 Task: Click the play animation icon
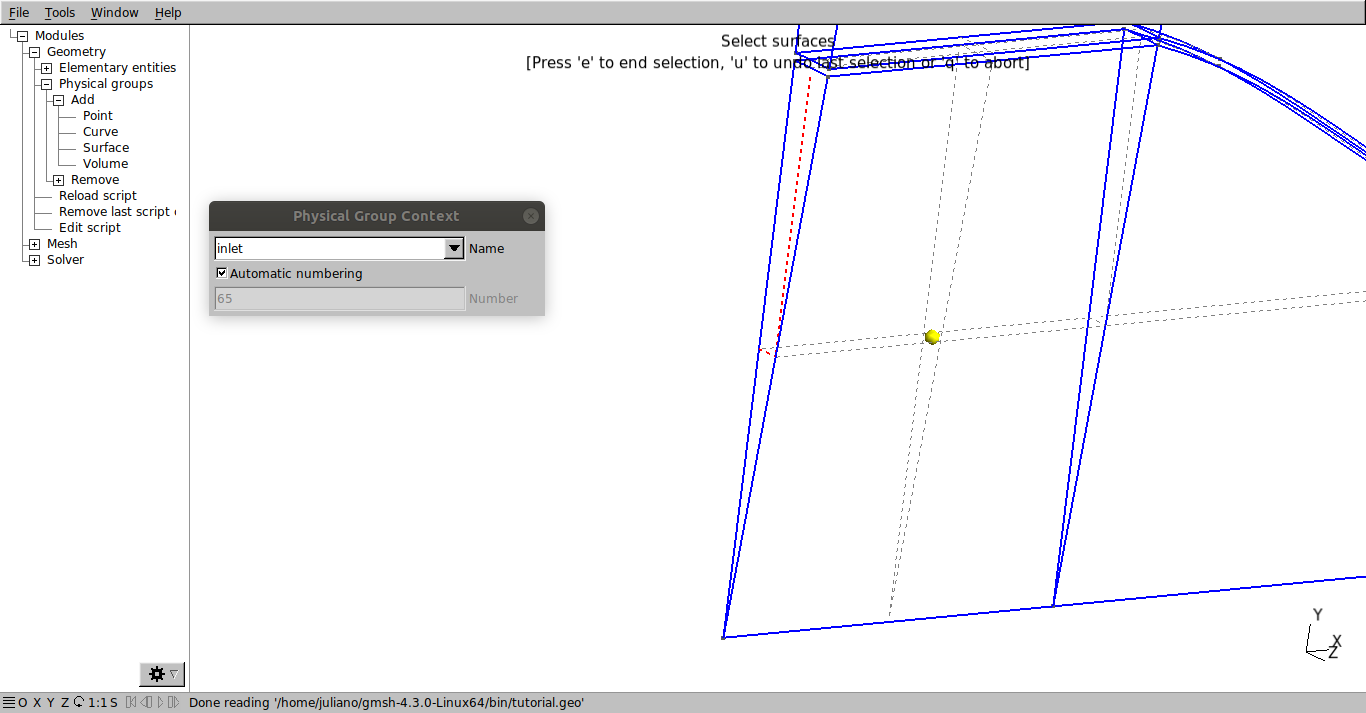coord(160,703)
